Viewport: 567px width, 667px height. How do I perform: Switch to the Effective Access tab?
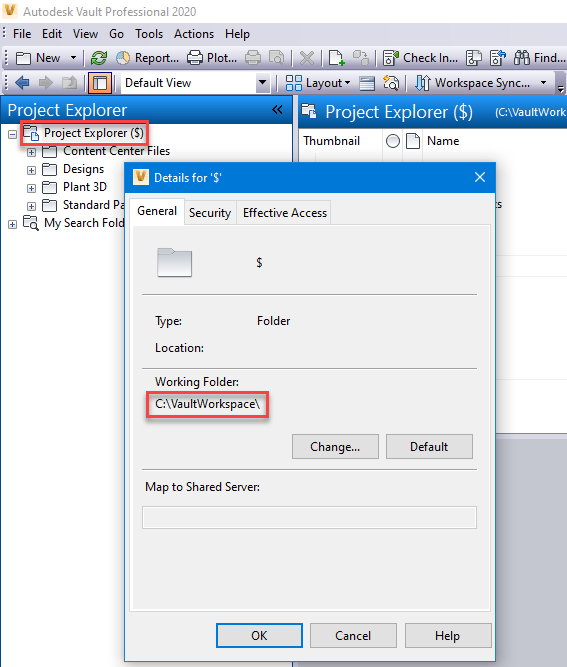click(285, 213)
